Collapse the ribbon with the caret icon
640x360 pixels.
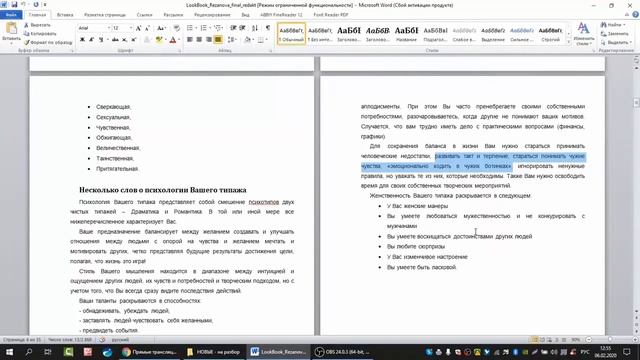tap(627, 15)
